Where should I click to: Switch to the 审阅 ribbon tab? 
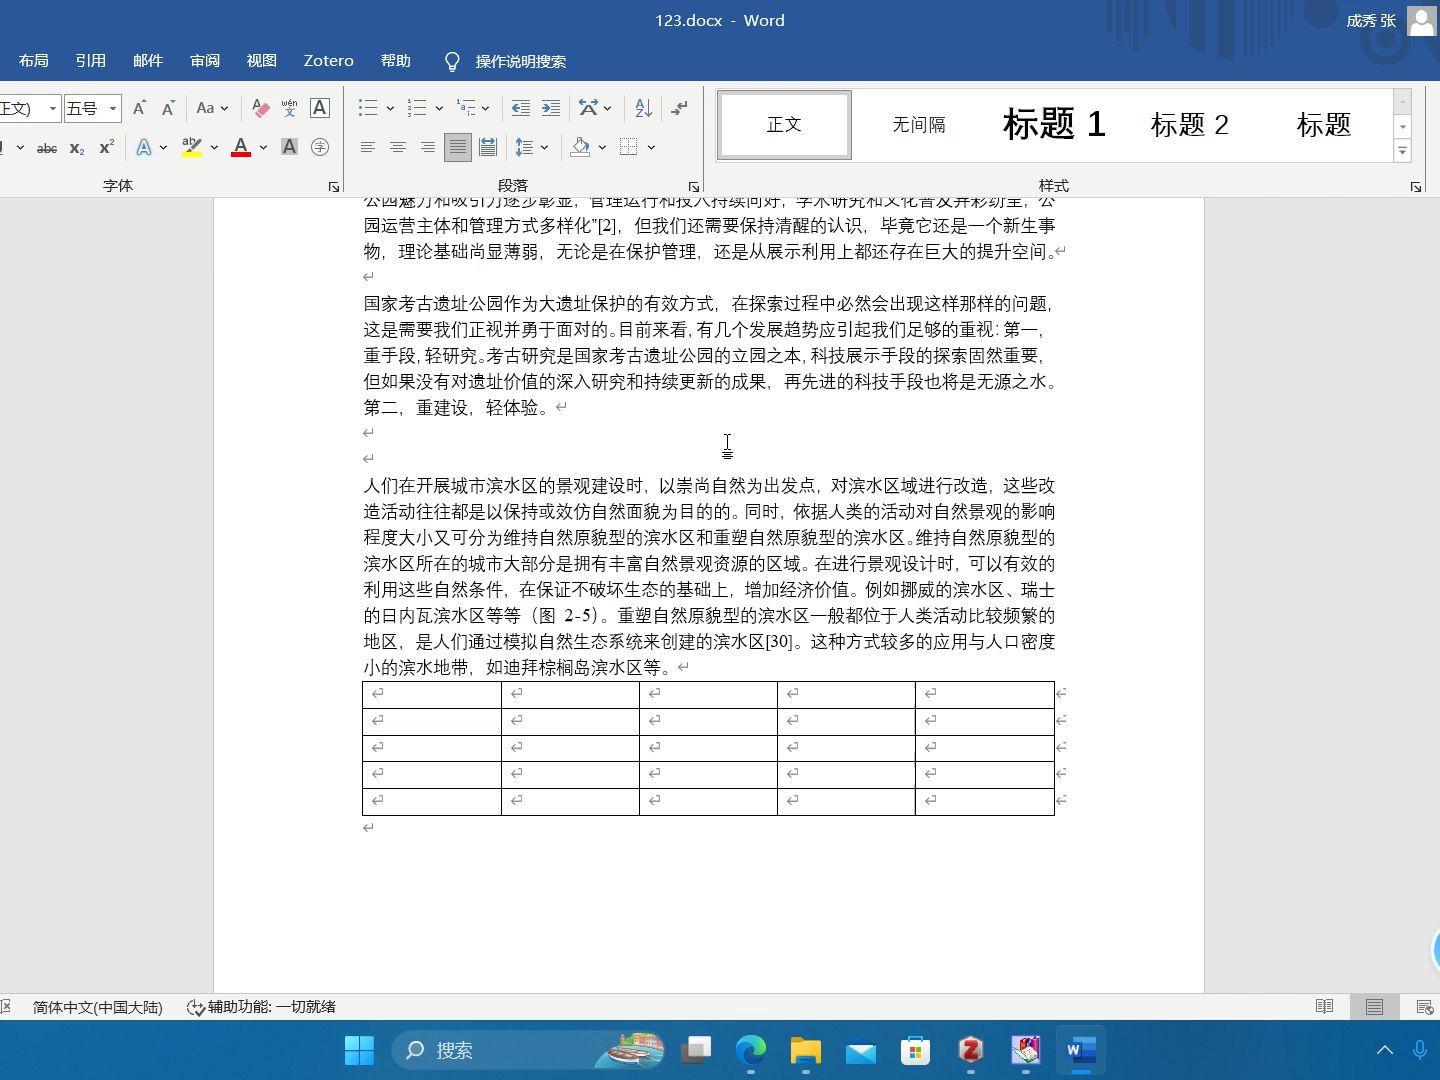(205, 60)
